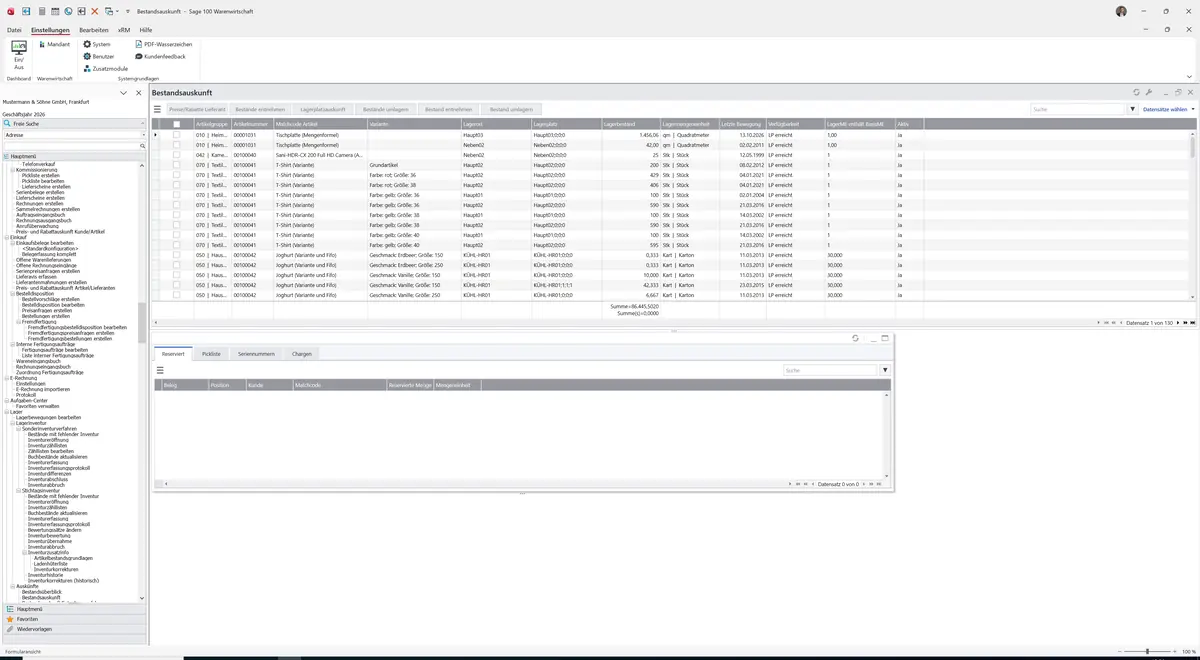Viewport: 1200px width, 660px height.
Task: Sort by the Lagerbestand column header
Action: (630, 124)
